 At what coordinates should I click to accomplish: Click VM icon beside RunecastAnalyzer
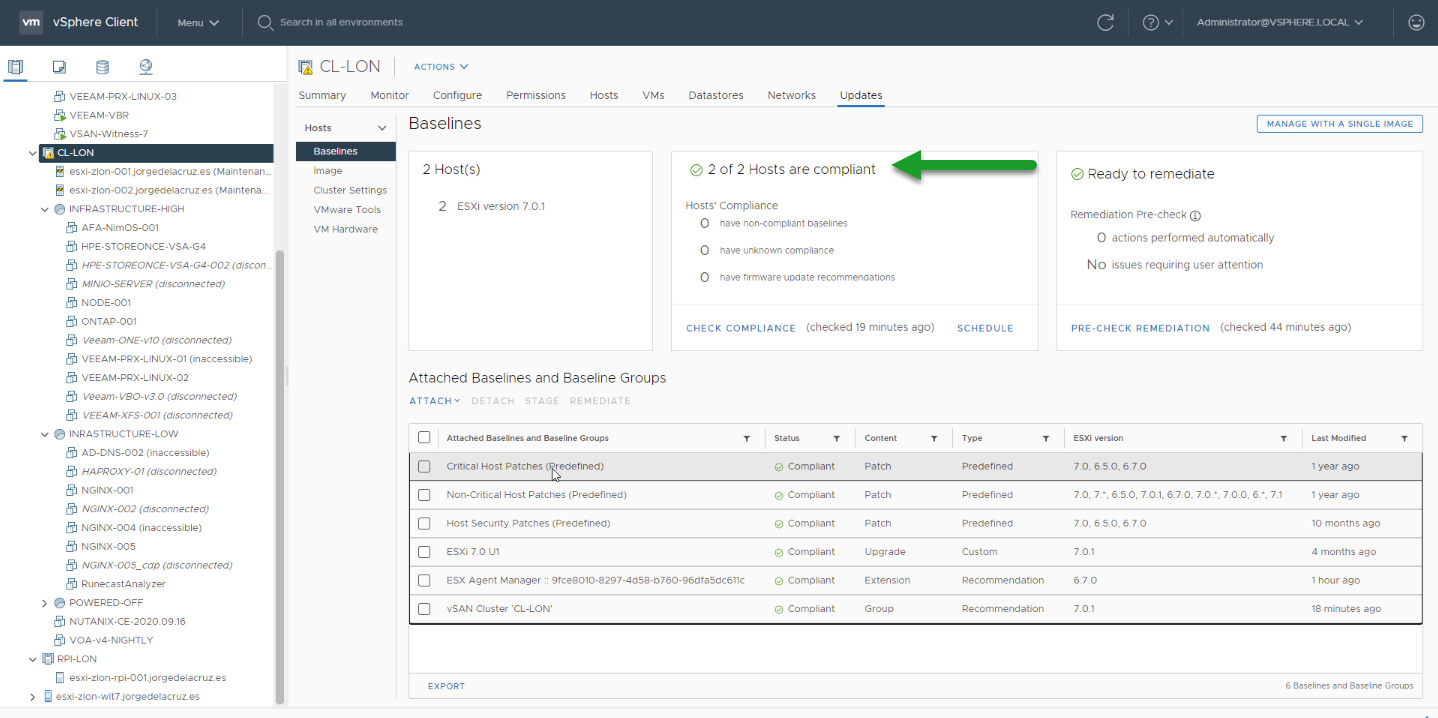[x=72, y=584]
